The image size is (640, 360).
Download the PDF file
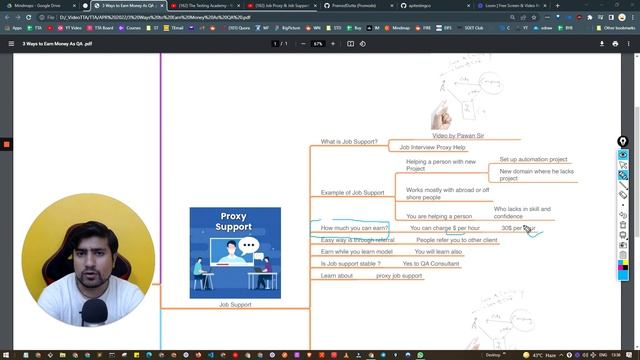(x=602, y=44)
